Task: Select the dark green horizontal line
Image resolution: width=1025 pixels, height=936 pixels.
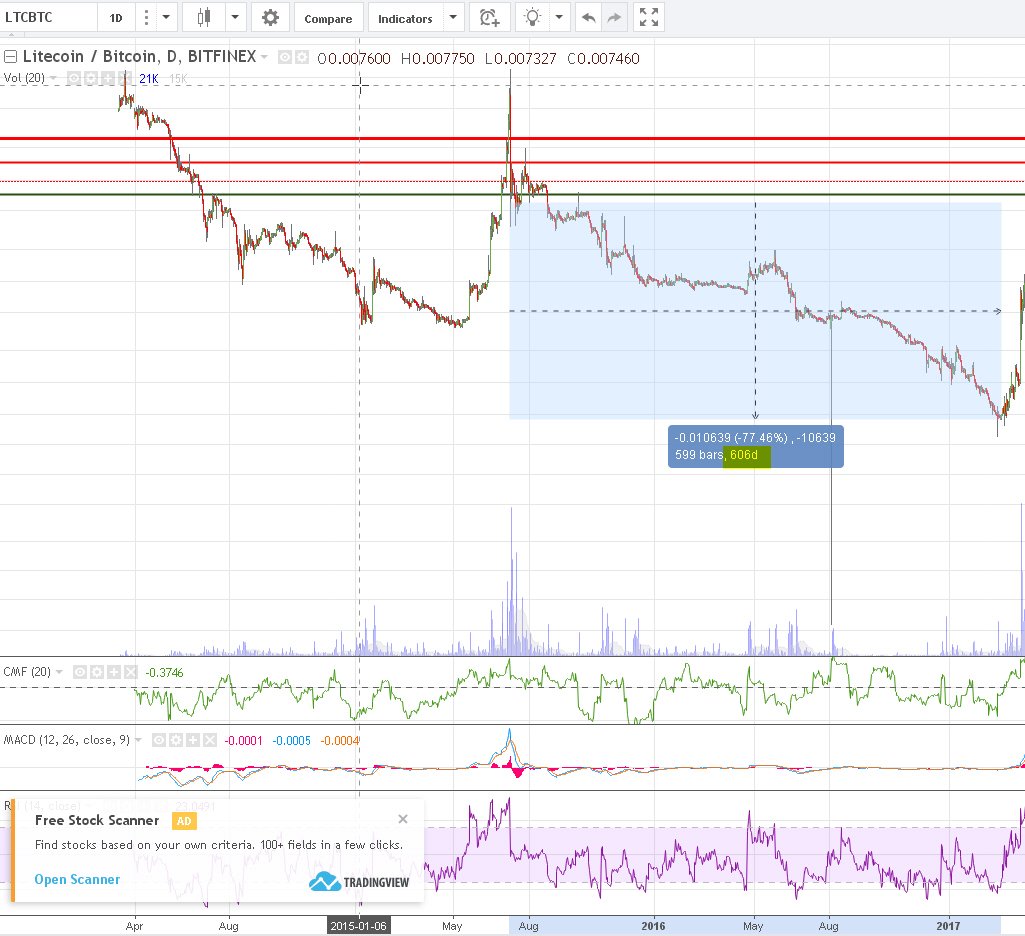Action: (x=512, y=195)
